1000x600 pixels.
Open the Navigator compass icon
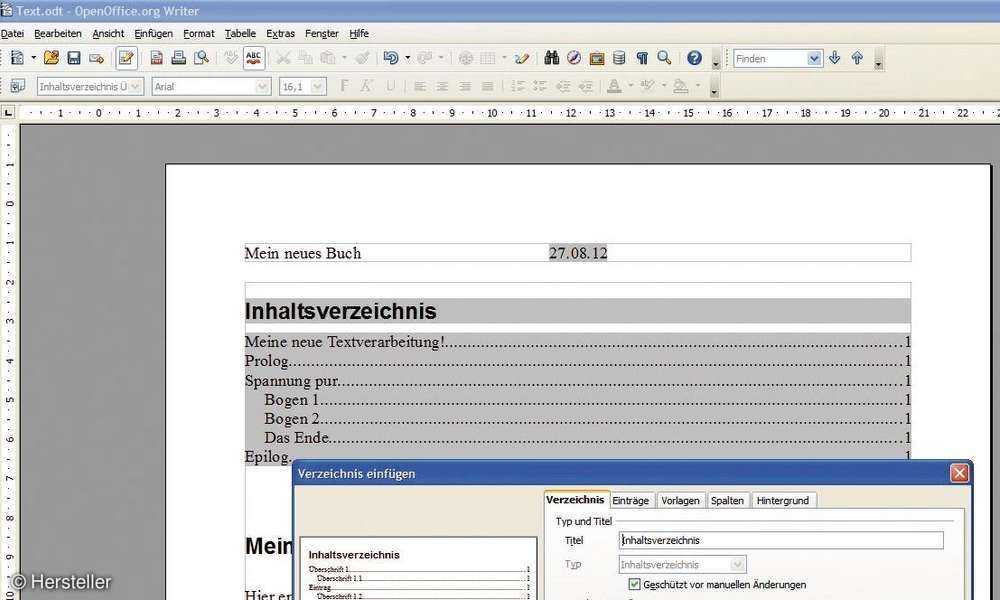[573, 58]
